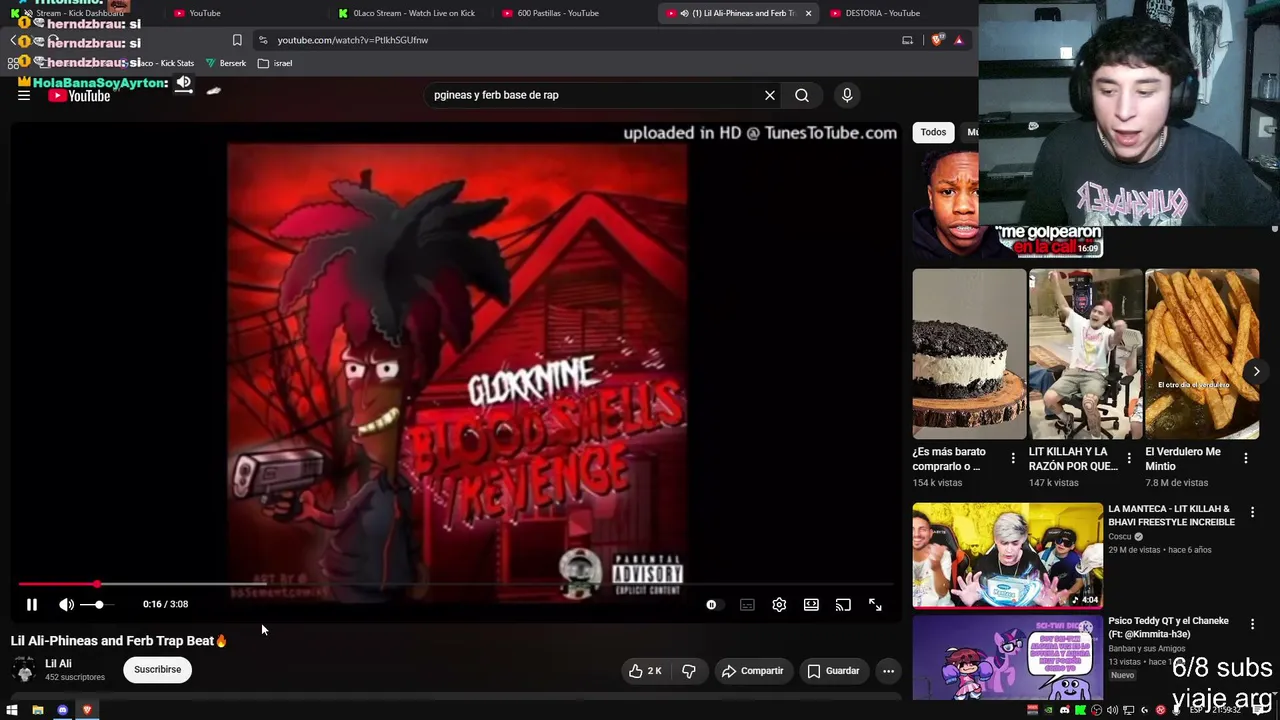Open video settings gear in player

point(779,604)
